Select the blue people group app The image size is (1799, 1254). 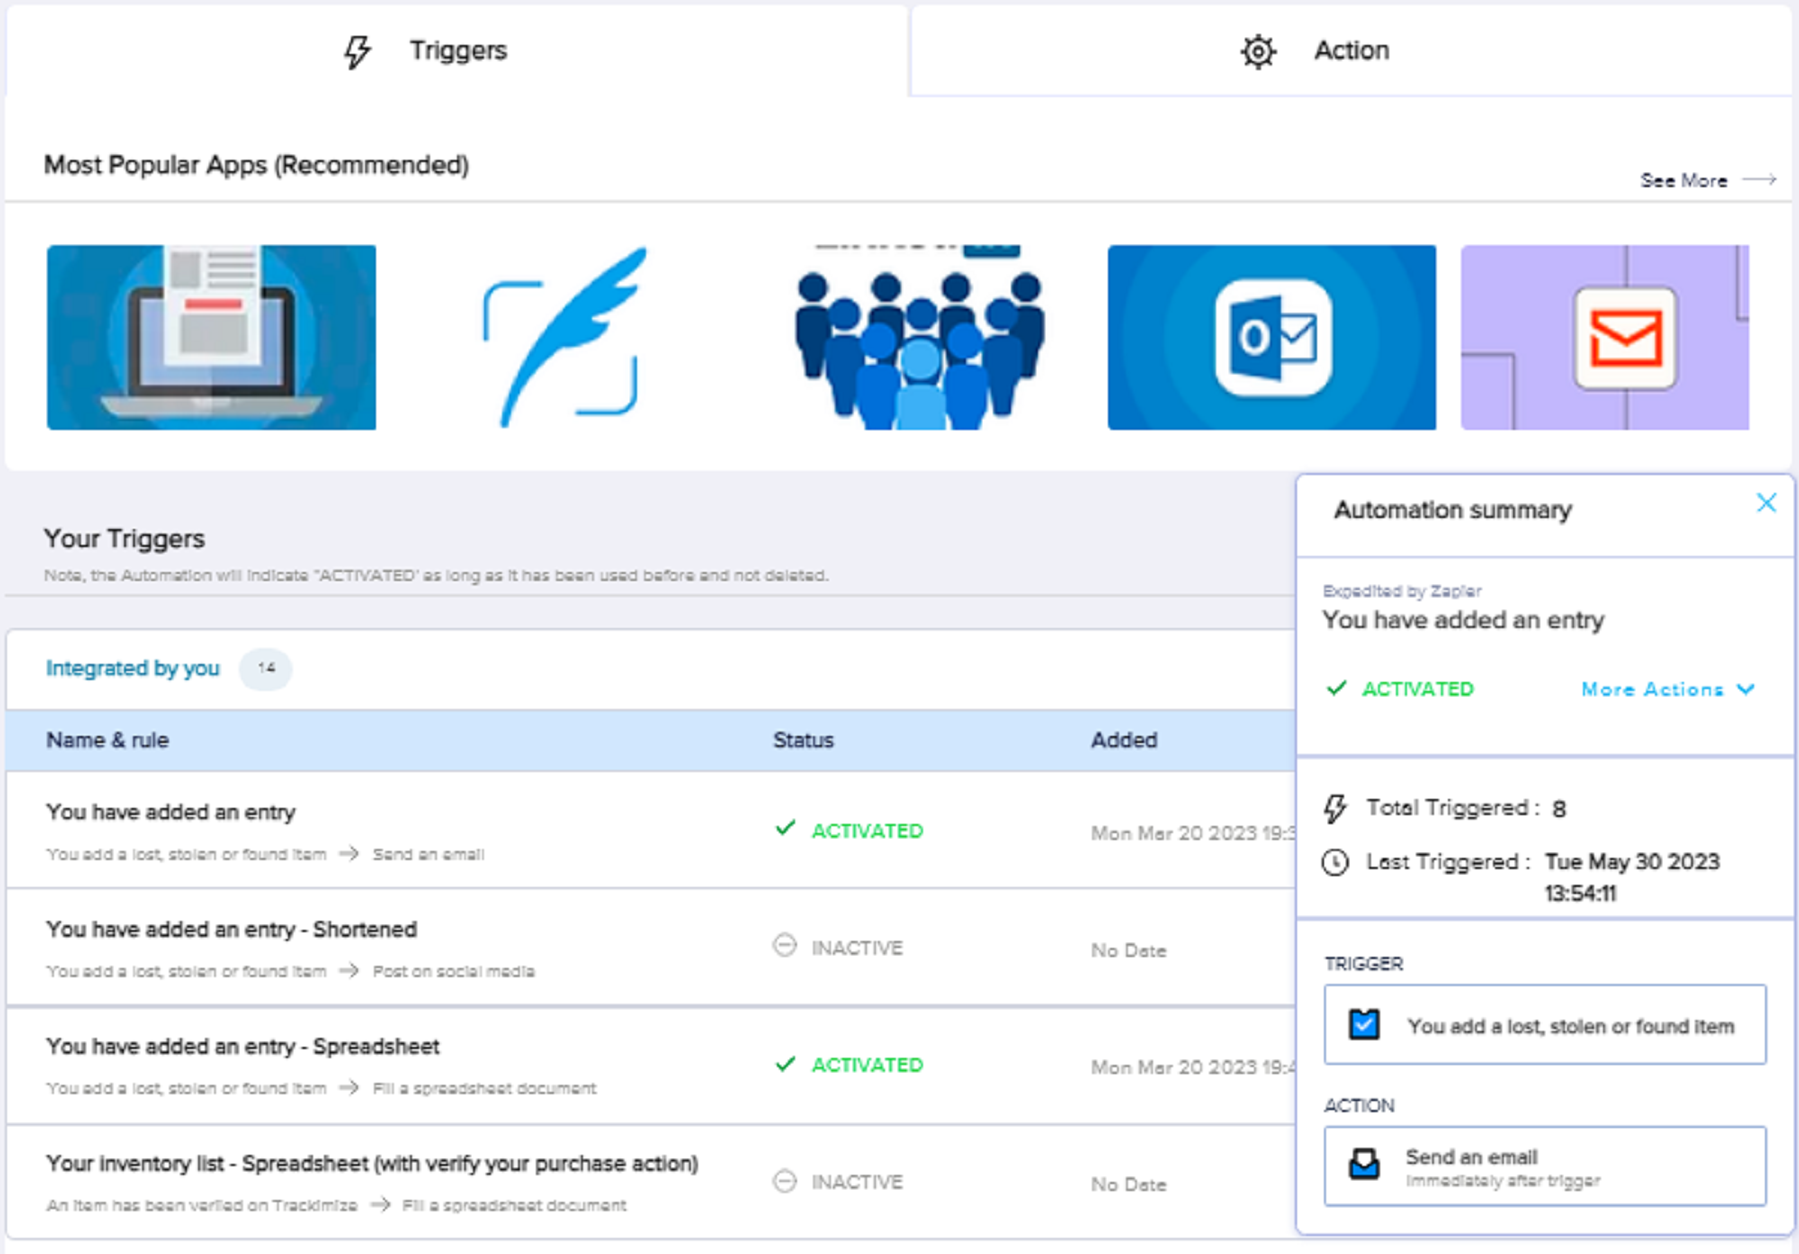[x=919, y=337]
